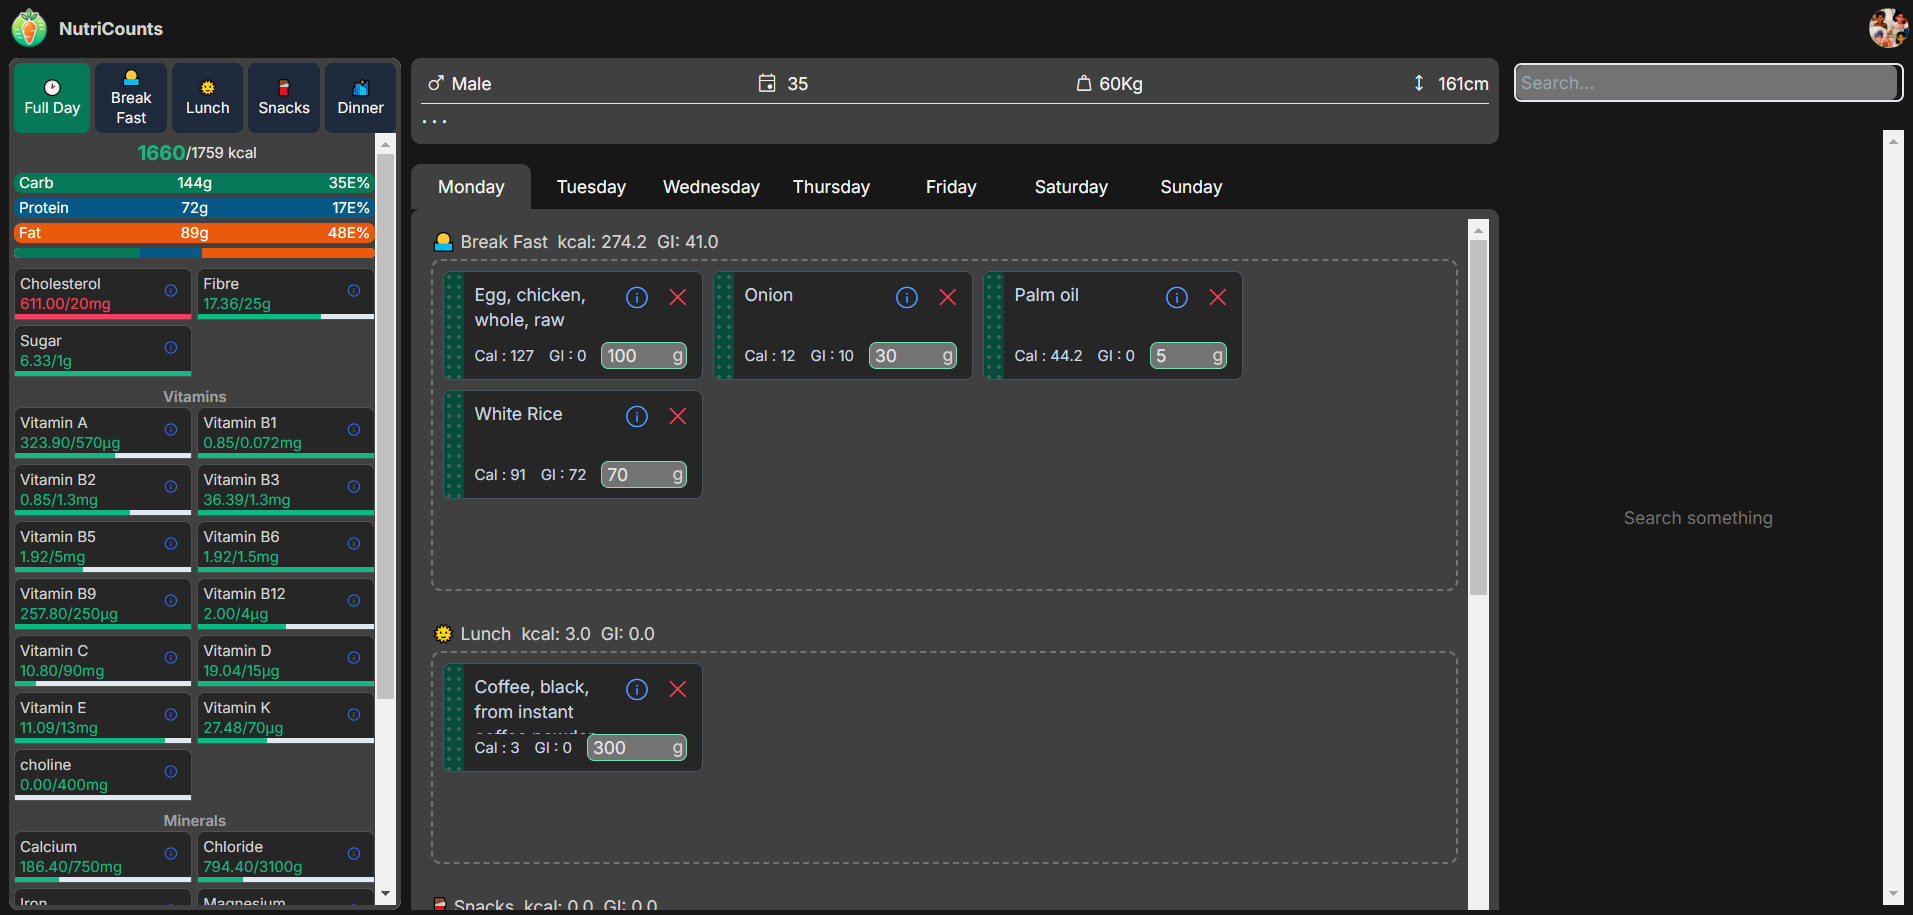Switch to the Monday tab
Image resolution: width=1913 pixels, height=915 pixels.
tap(471, 187)
